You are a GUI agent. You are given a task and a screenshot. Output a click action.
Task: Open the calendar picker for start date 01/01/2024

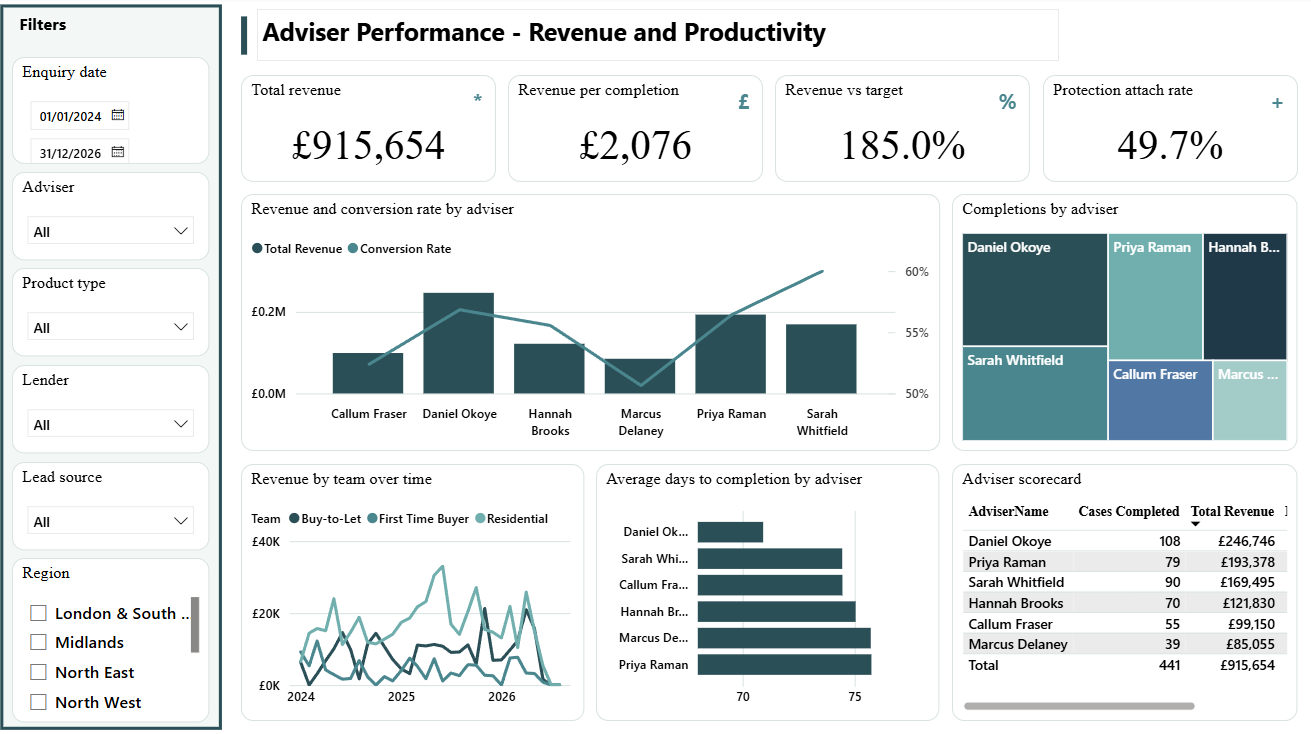tap(118, 116)
